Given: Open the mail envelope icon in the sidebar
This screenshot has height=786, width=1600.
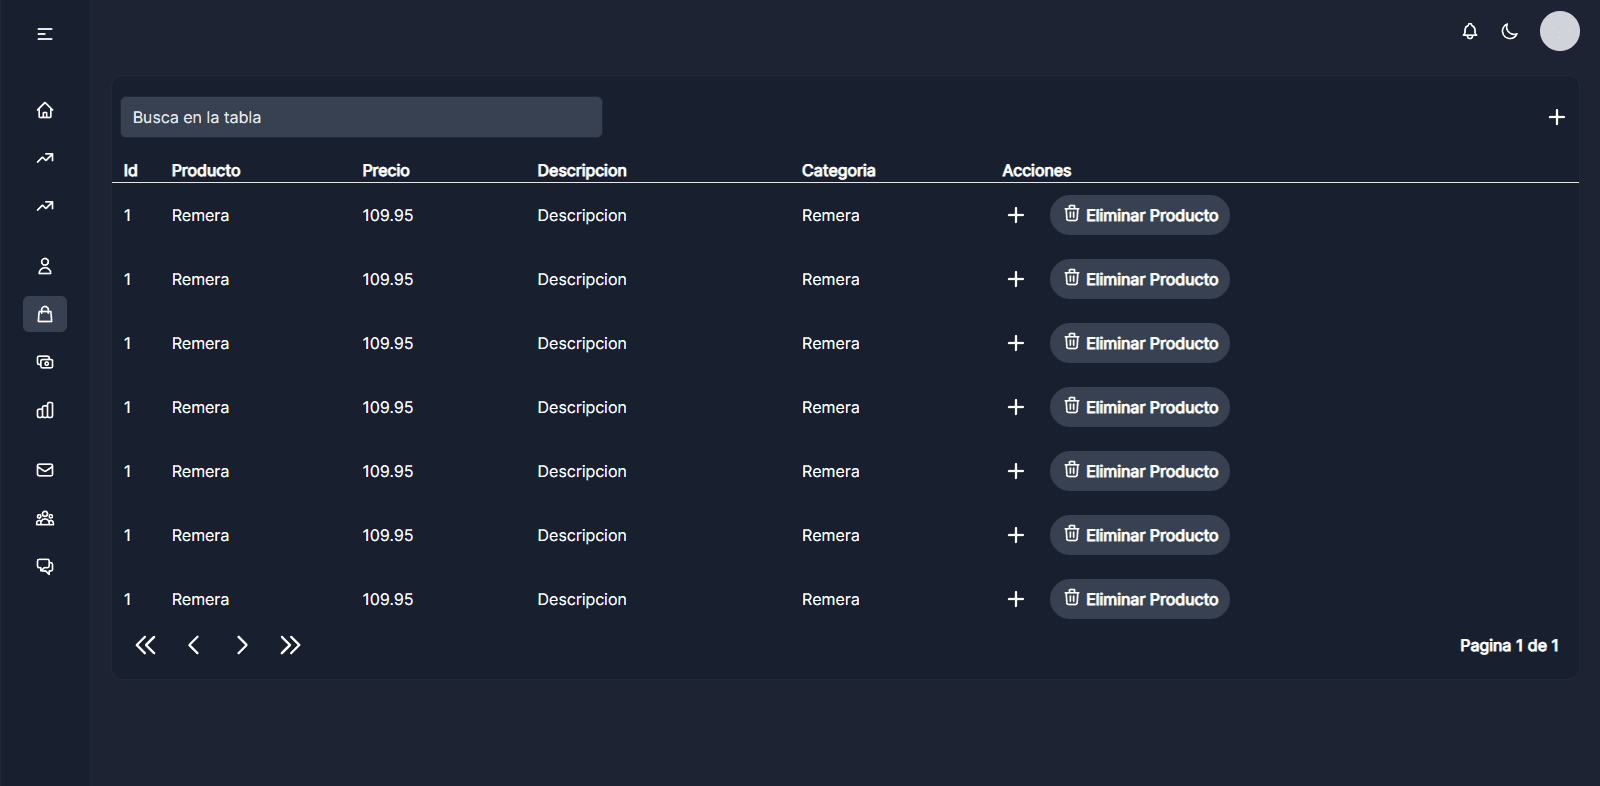Looking at the screenshot, I should click(45, 470).
